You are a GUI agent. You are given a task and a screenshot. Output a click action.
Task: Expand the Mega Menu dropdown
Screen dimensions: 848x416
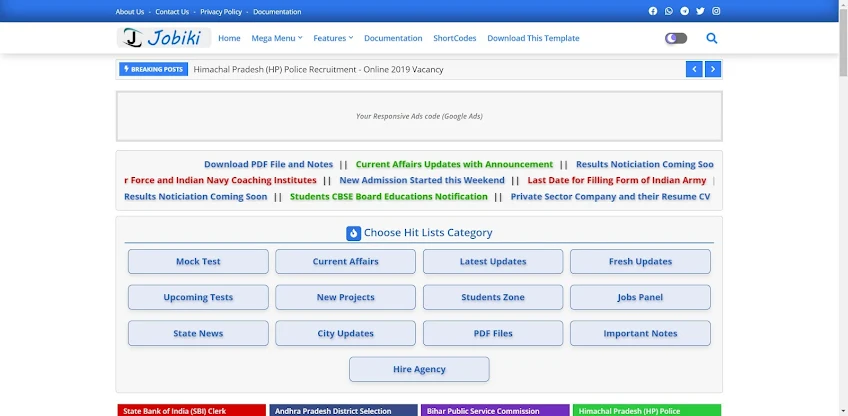(x=277, y=38)
